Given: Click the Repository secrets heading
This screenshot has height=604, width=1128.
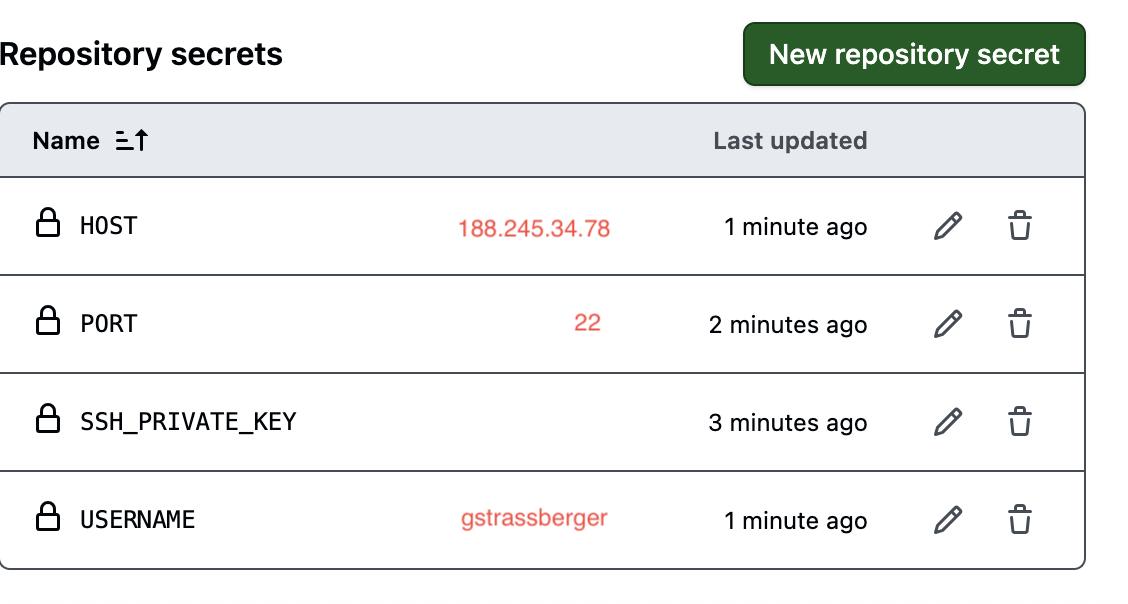Looking at the screenshot, I should tap(140, 54).
